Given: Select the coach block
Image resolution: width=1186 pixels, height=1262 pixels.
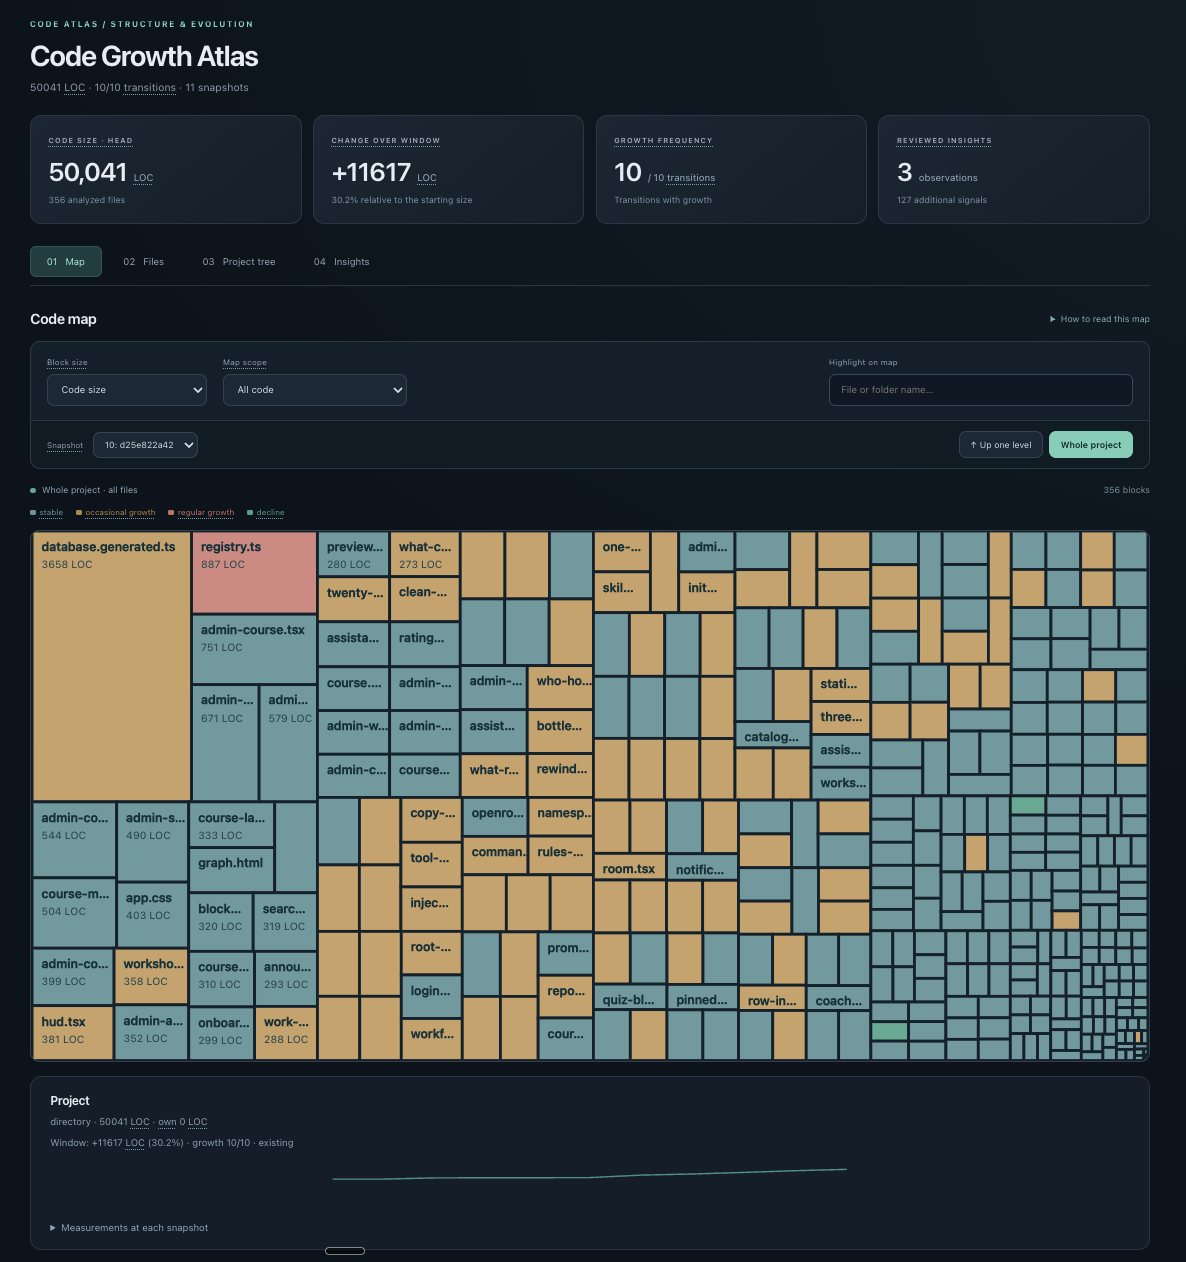Looking at the screenshot, I should [x=838, y=999].
